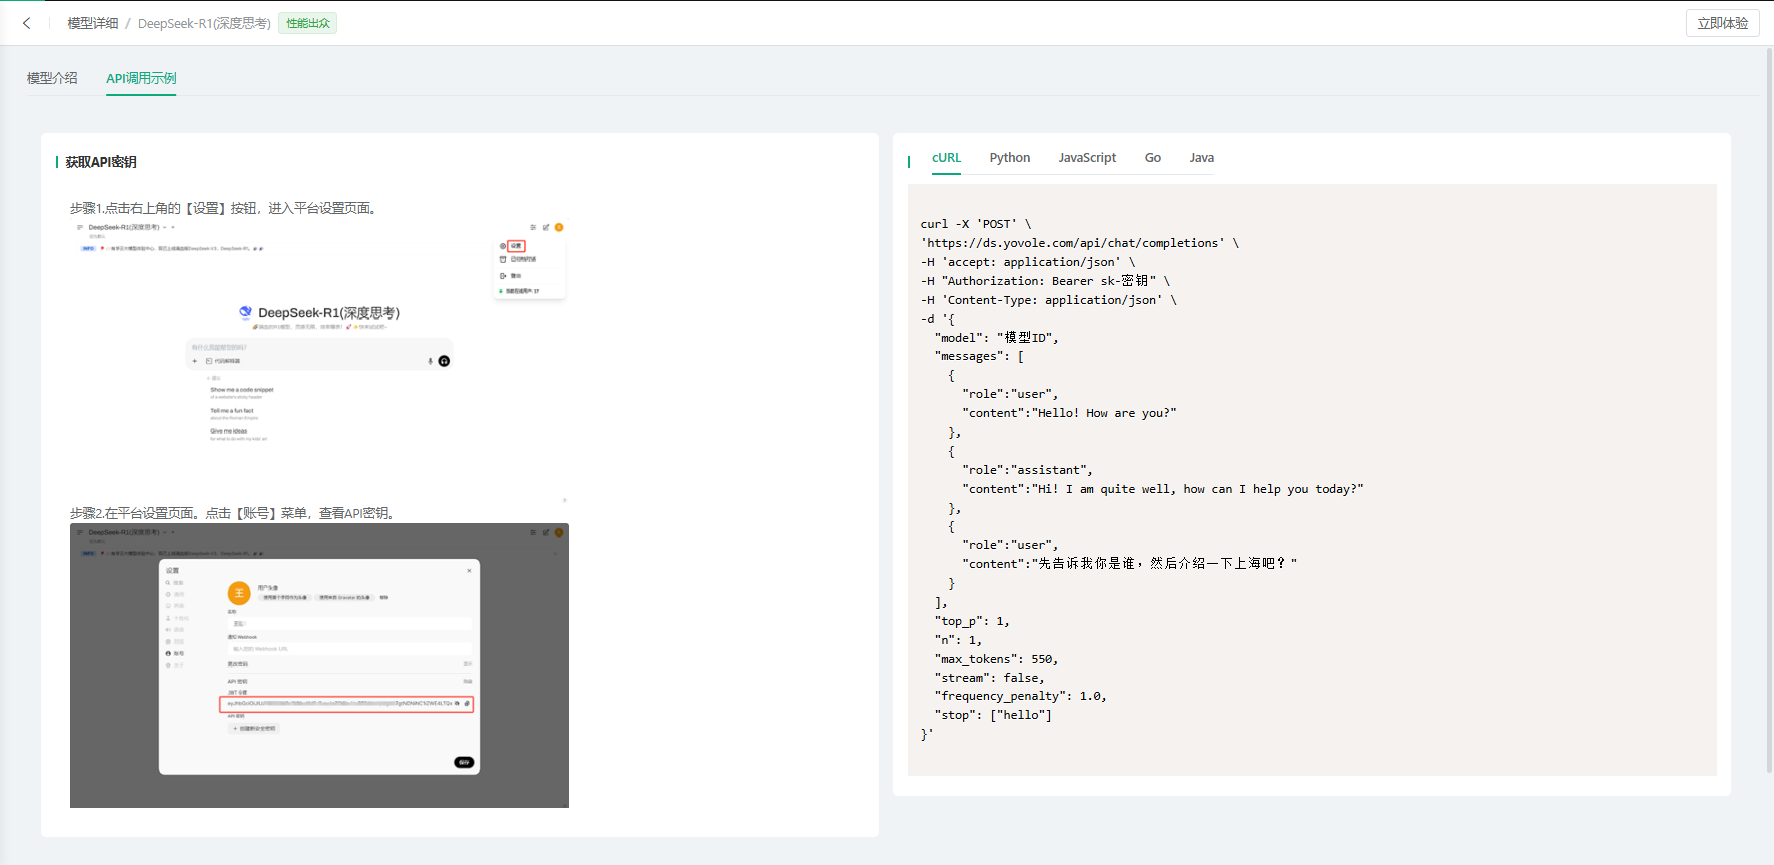Image resolution: width=1774 pixels, height=865 pixels.
Task: Open the JavaScript code tab
Action: 1087,158
